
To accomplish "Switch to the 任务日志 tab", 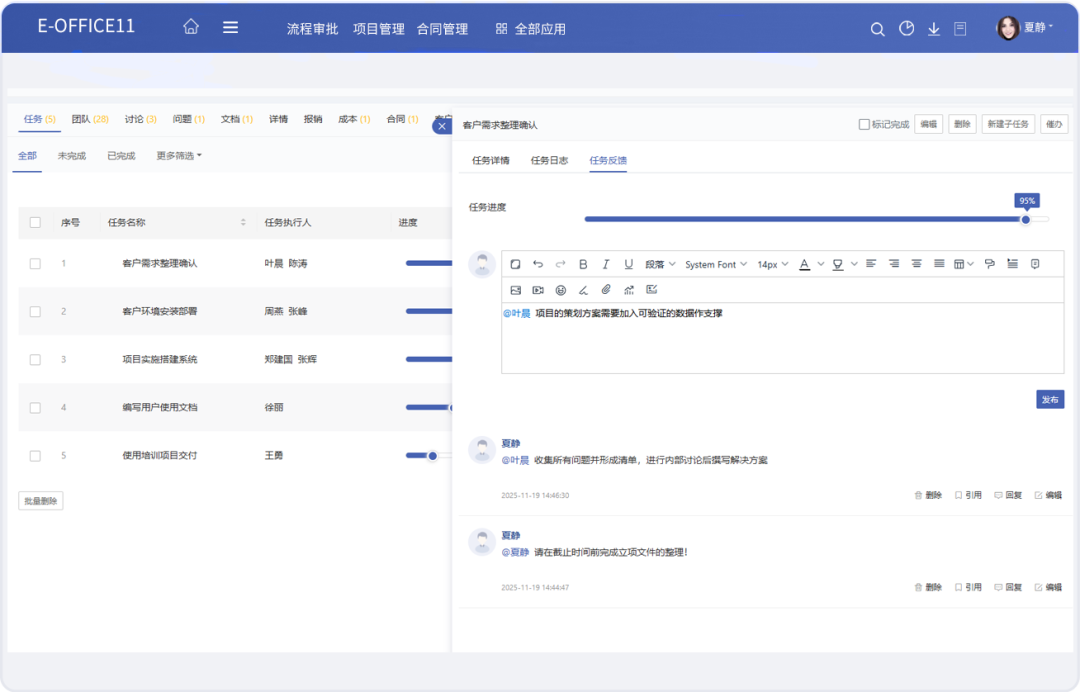I will [x=549, y=161].
